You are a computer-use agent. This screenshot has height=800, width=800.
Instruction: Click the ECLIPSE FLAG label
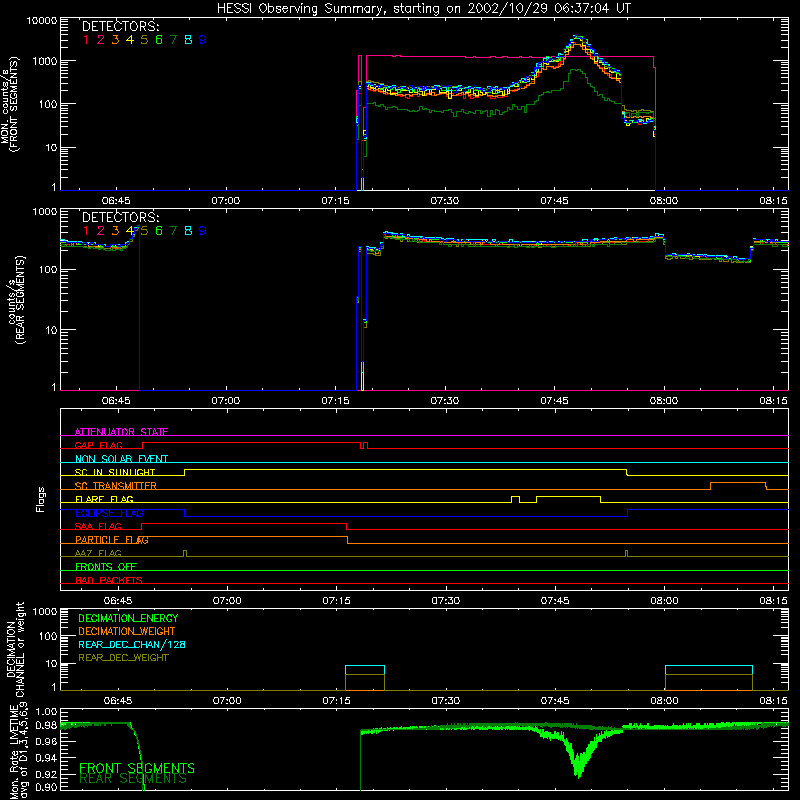[x=109, y=513]
